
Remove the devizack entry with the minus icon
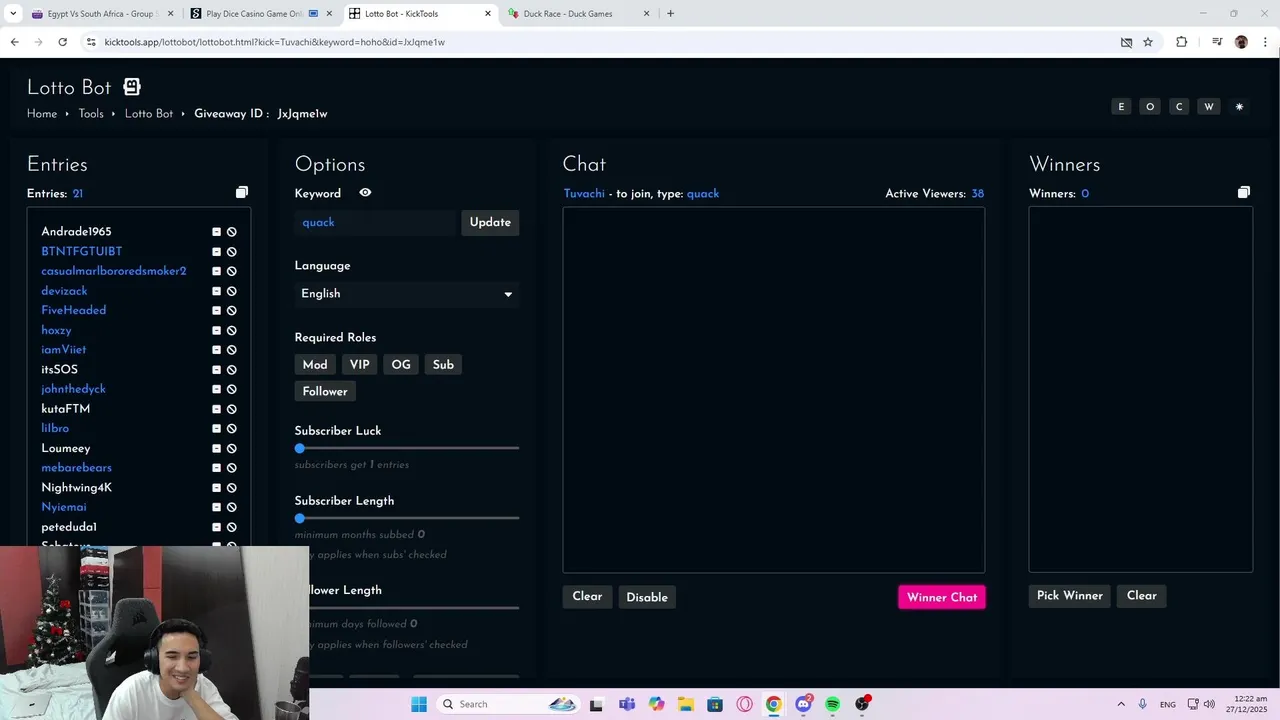tap(216, 291)
